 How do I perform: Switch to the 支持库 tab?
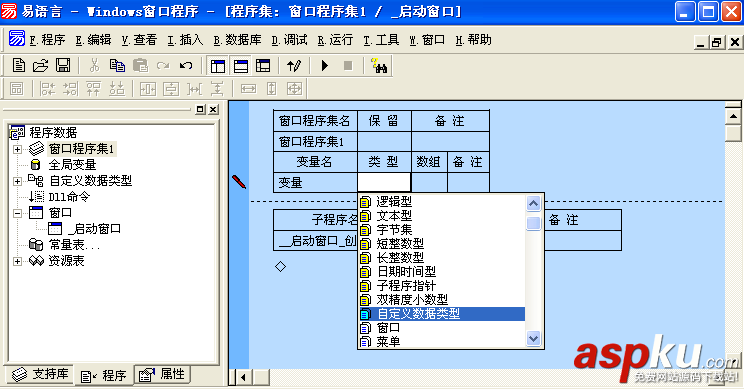[40, 375]
